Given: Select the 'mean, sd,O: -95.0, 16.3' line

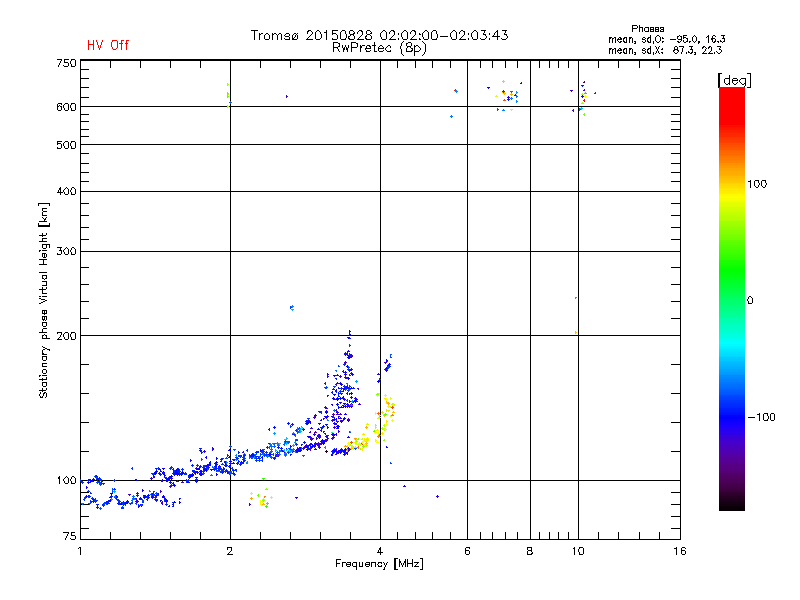Looking at the screenshot, I should (x=666, y=39).
